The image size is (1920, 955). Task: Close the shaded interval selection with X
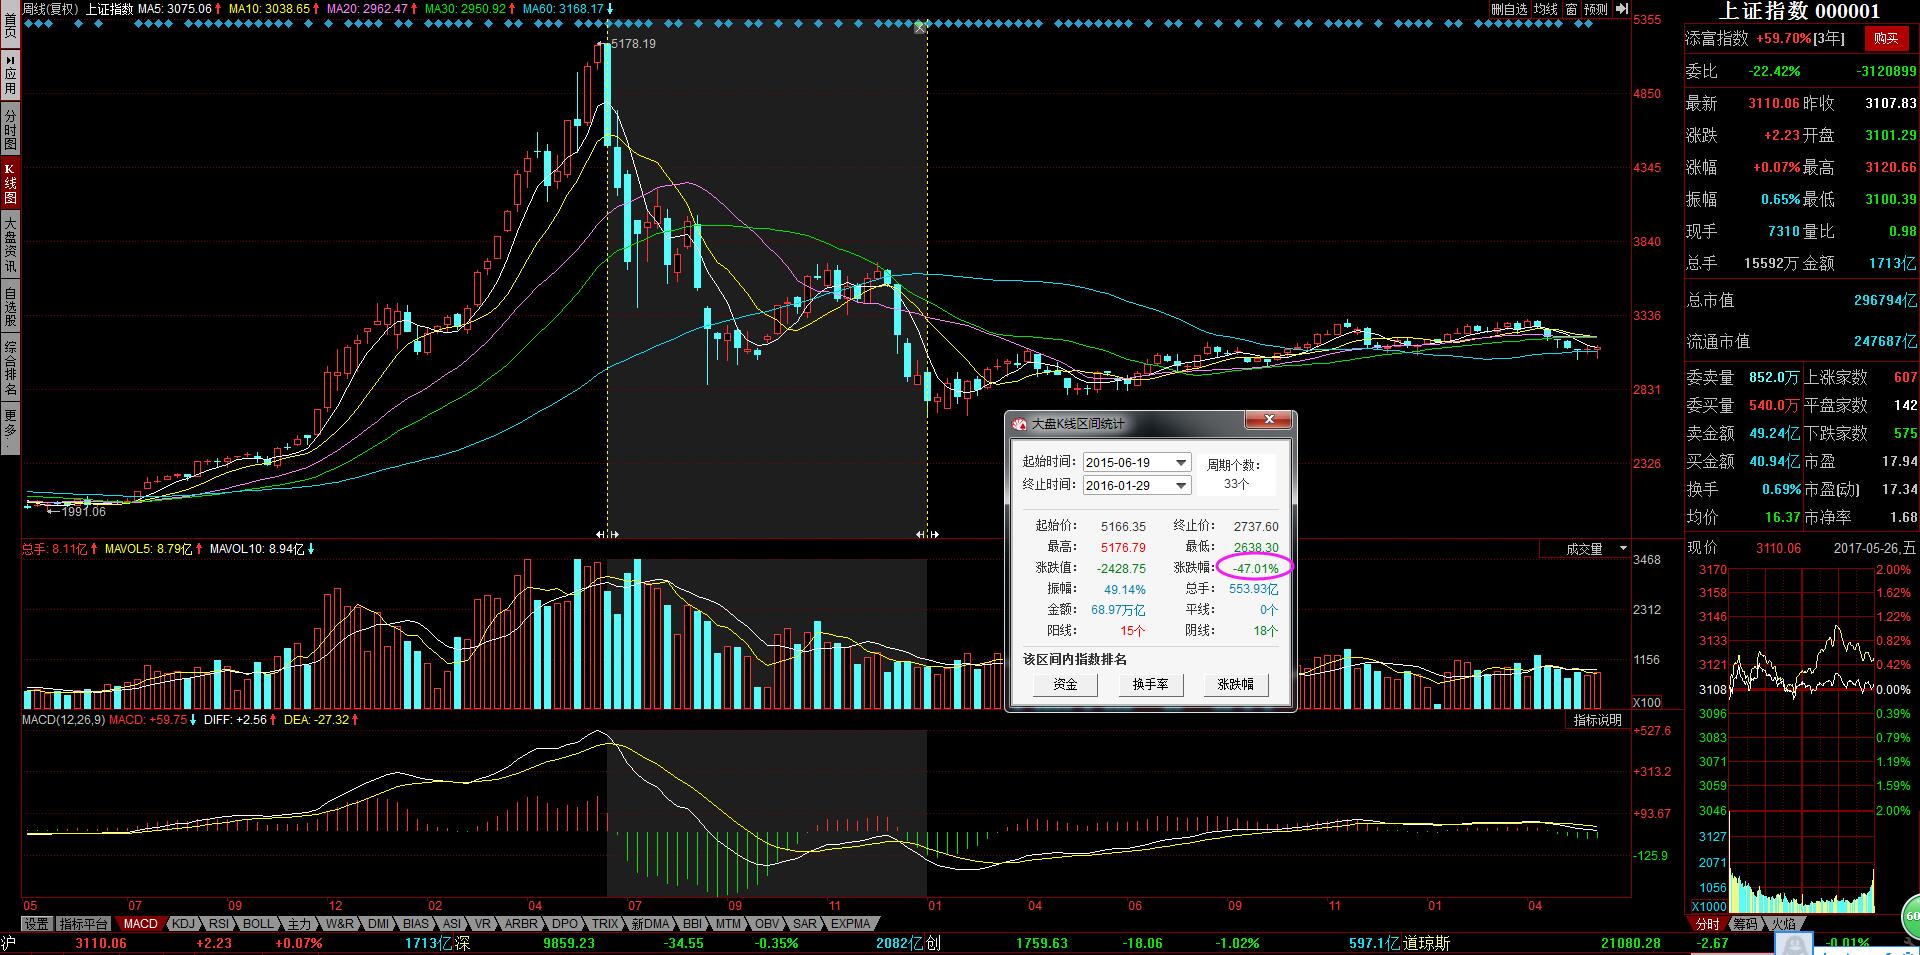point(920,28)
